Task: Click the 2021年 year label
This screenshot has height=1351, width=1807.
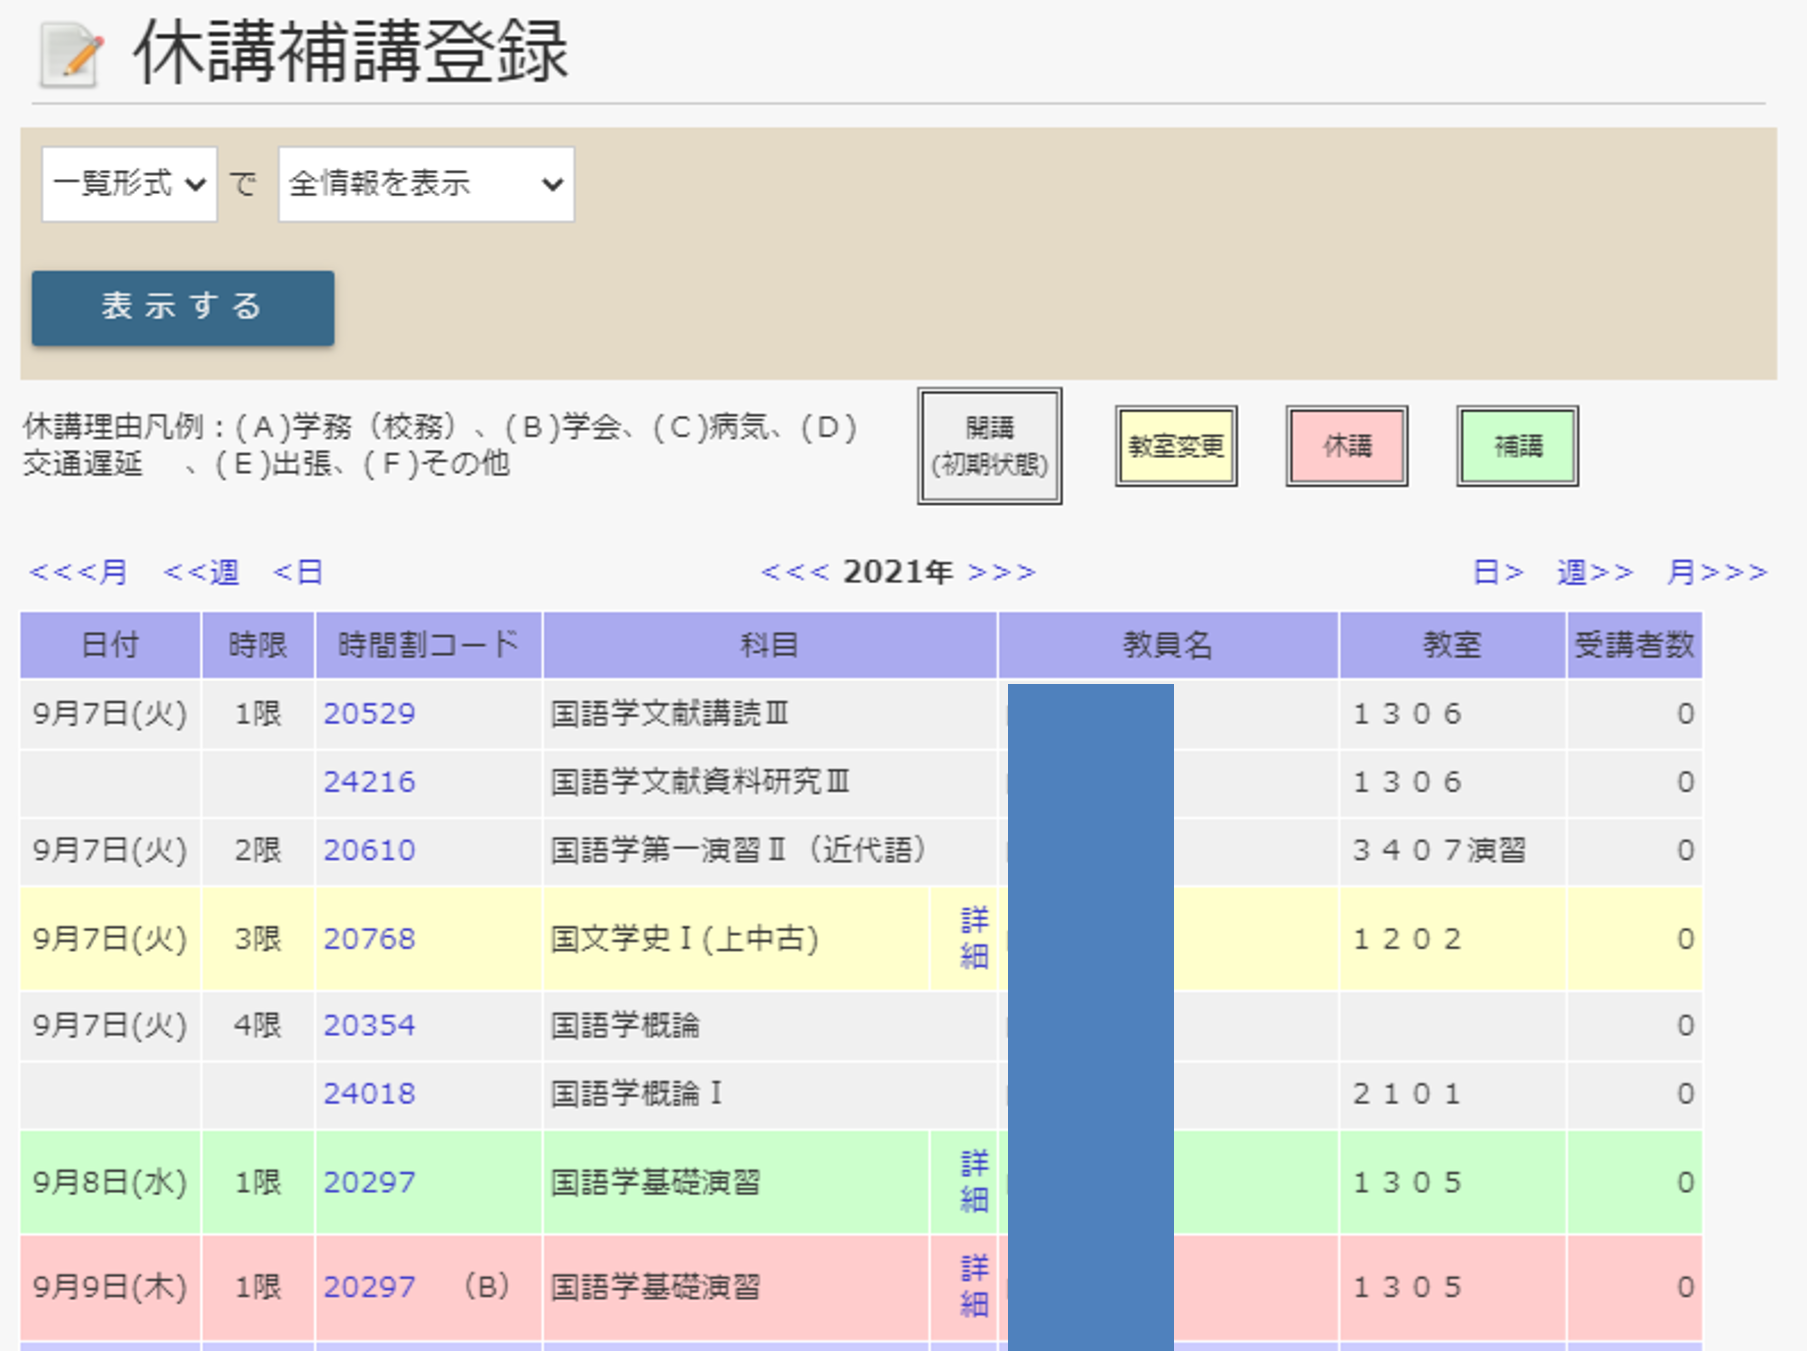Action: [898, 572]
